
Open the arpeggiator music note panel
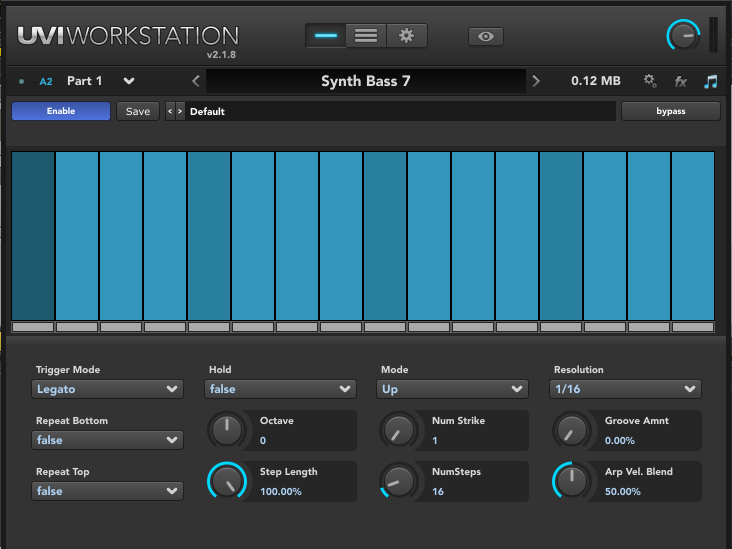pyautogui.click(x=711, y=82)
